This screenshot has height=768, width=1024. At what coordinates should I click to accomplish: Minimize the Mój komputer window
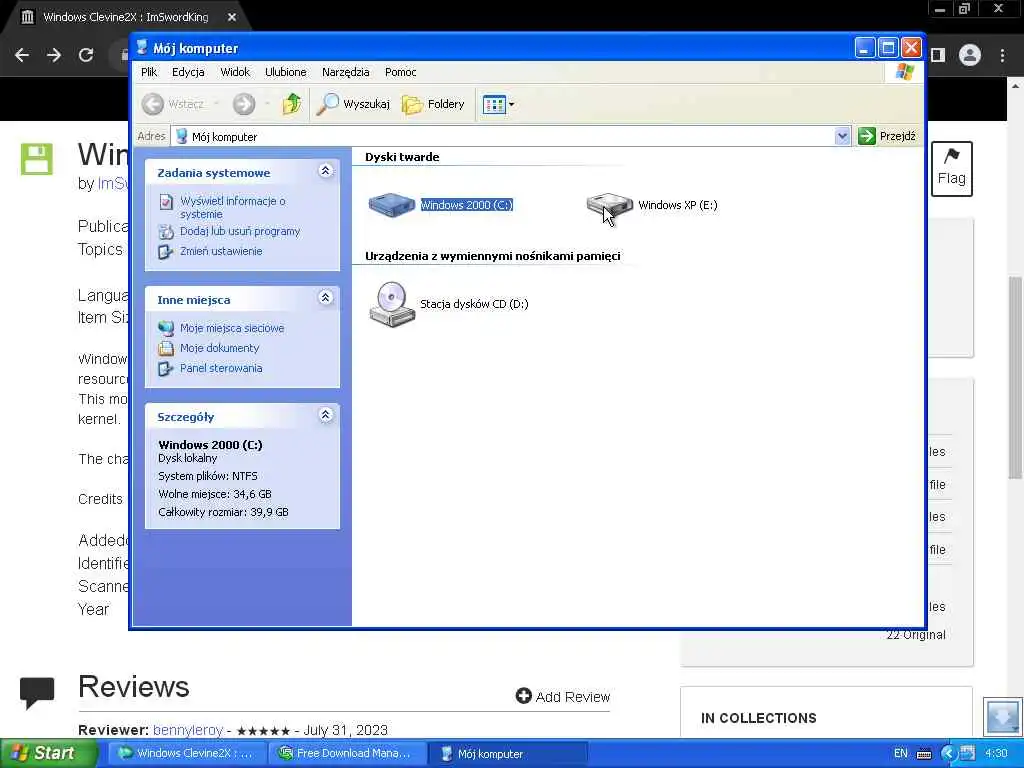pyautogui.click(x=865, y=48)
